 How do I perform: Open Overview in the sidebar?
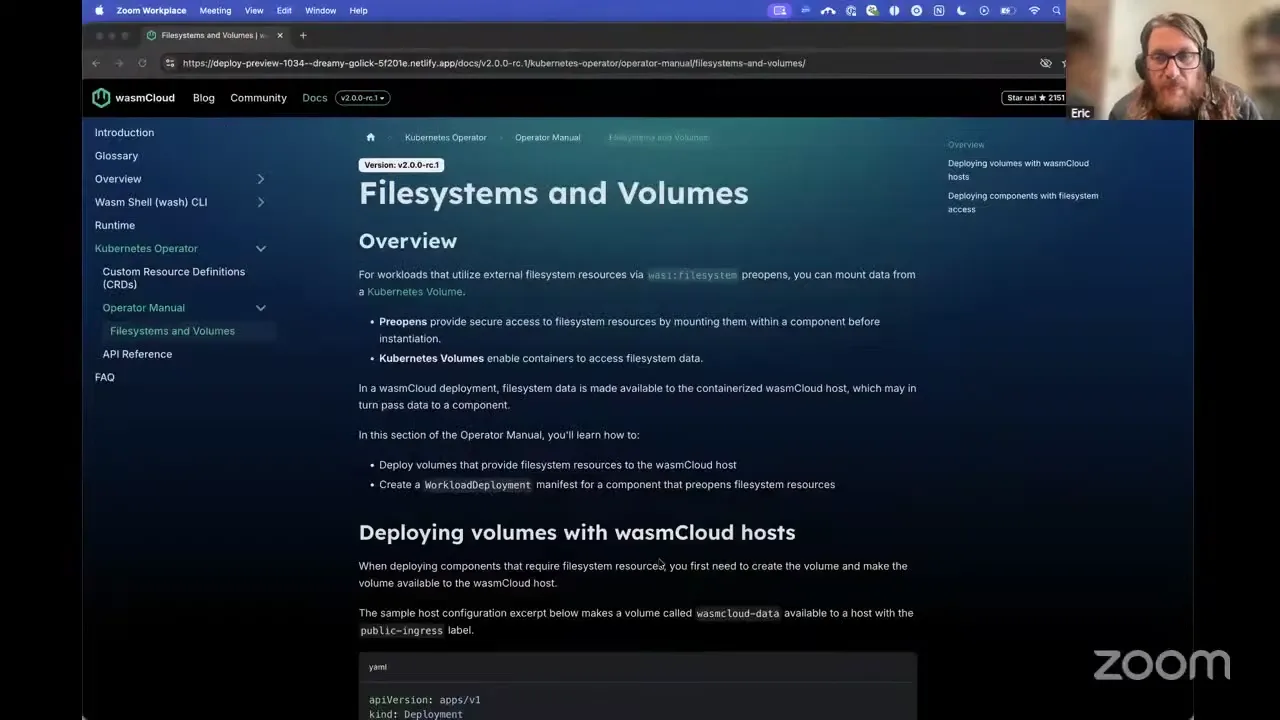click(x=118, y=179)
